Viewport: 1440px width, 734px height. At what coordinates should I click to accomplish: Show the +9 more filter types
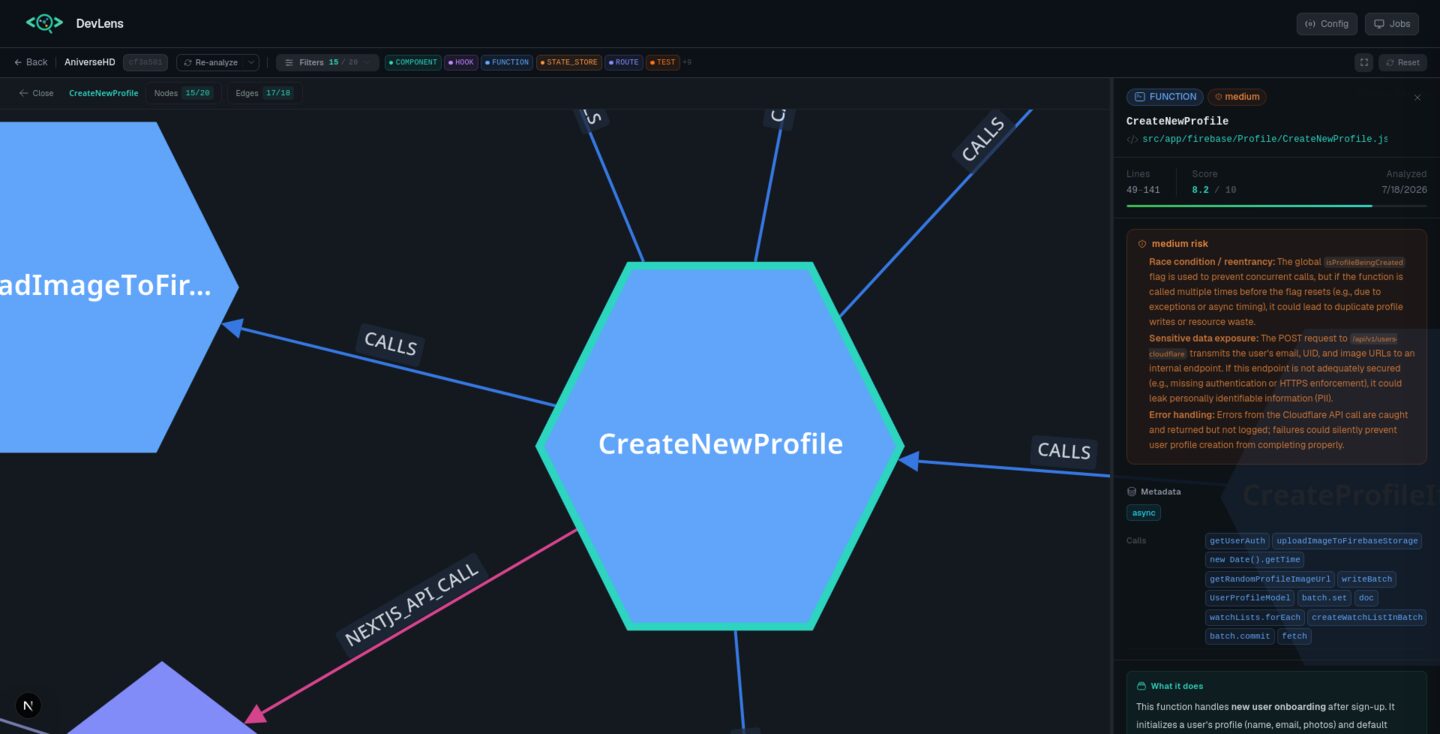(x=687, y=63)
